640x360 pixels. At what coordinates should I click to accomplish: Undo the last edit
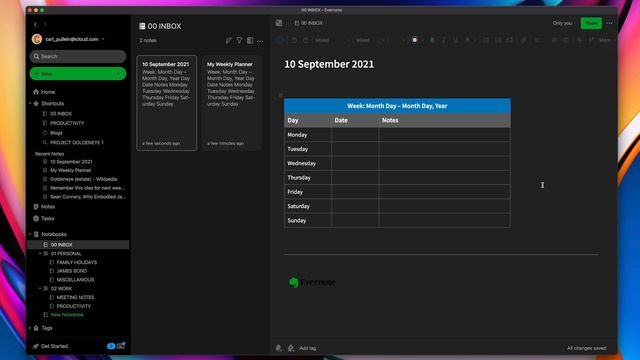pyautogui.click(x=293, y=40)
